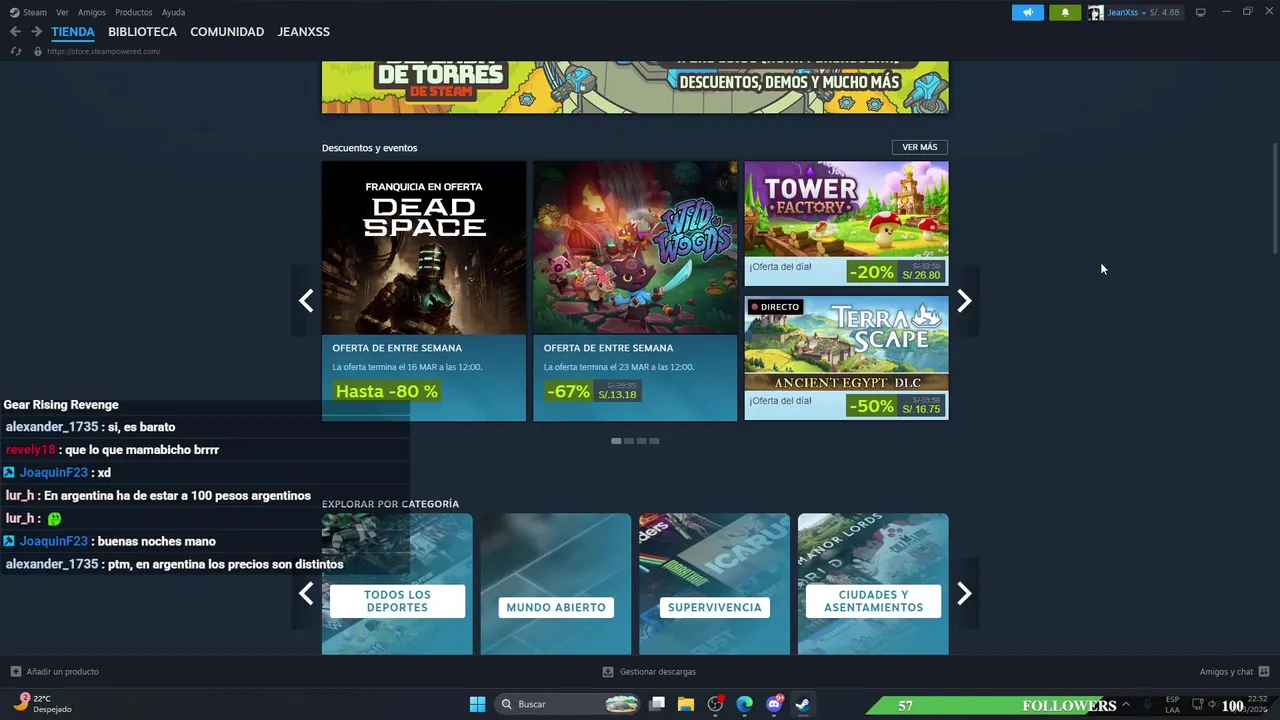Open the Dead Space franchise sale card

(x=424, y=291)
